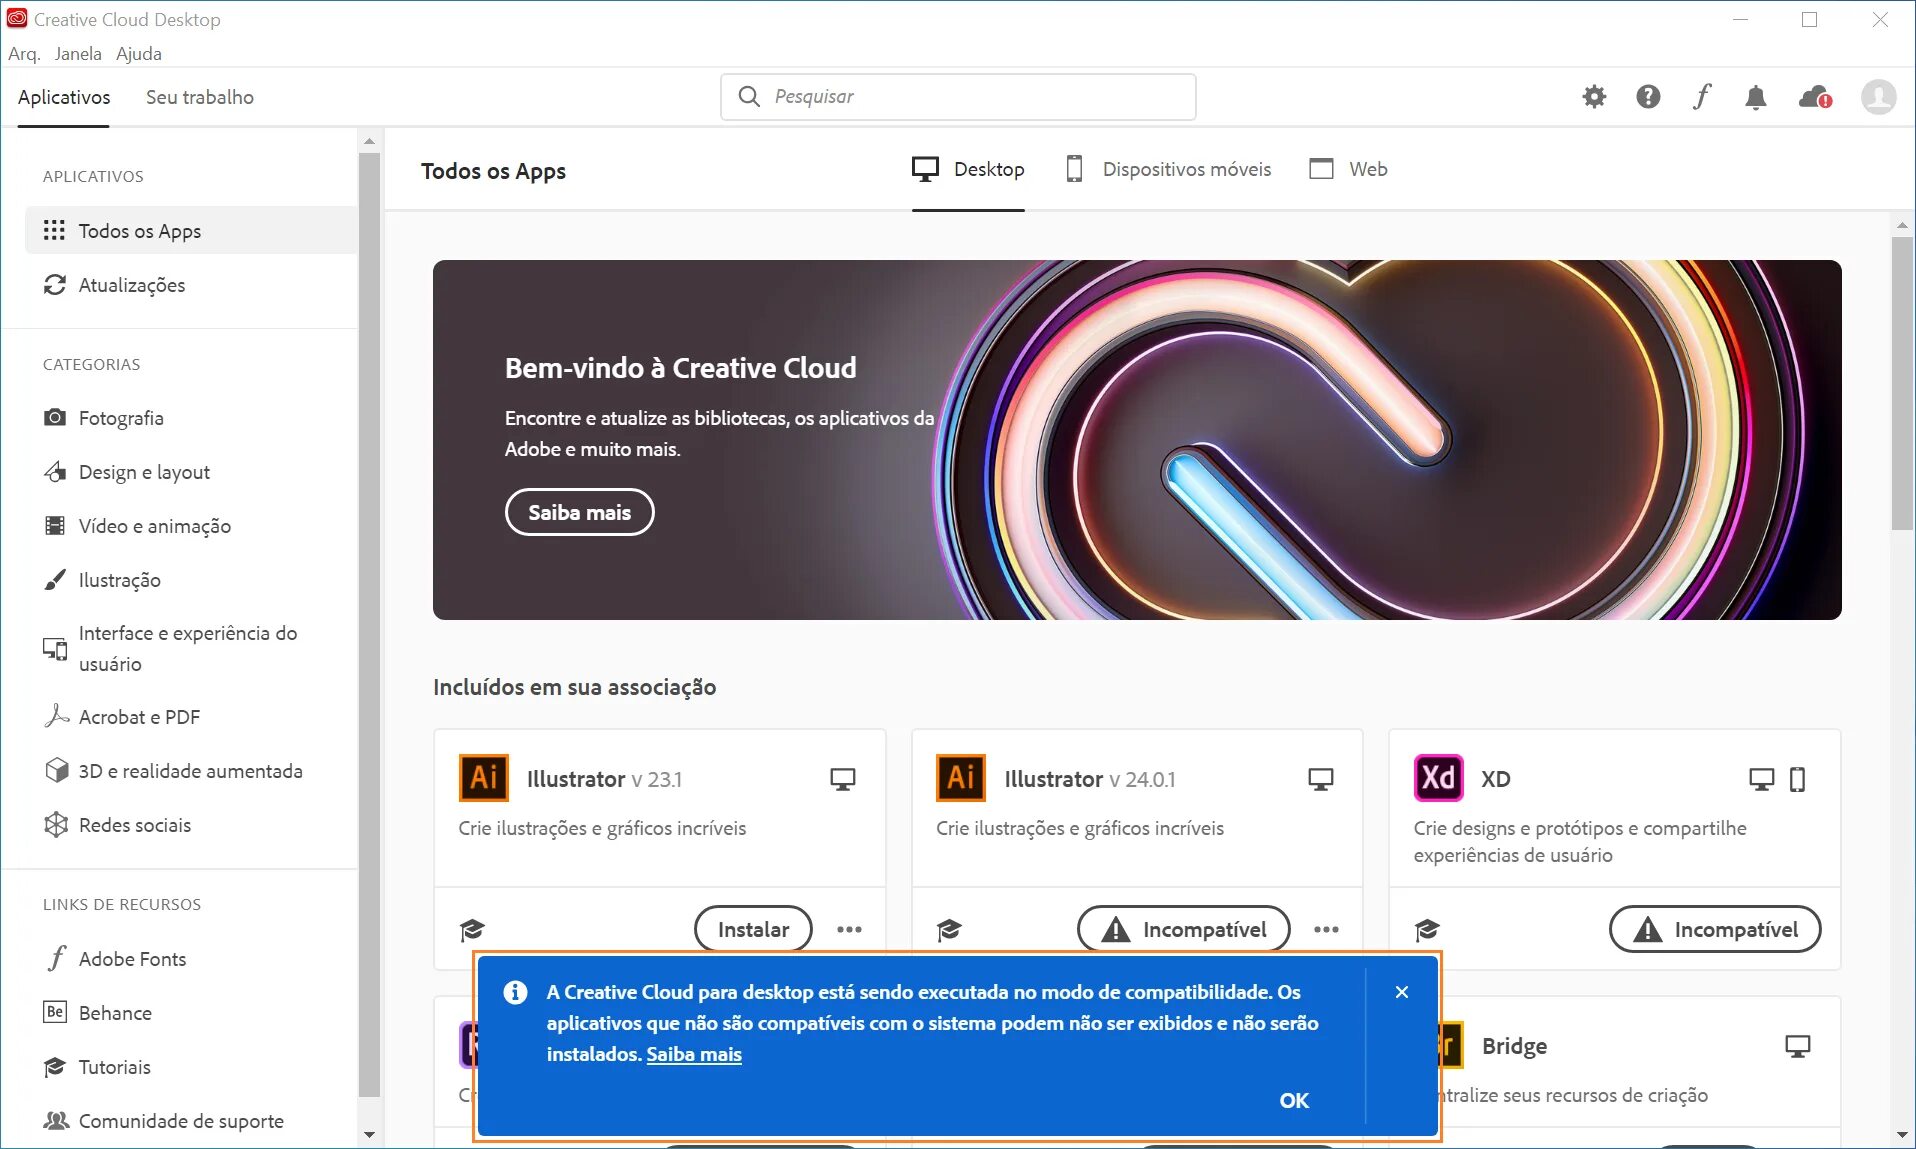1916x1149 pixels.
Task: Click the Illustrator v 24.0.1 app icon
Action: [x=961, y=778]
